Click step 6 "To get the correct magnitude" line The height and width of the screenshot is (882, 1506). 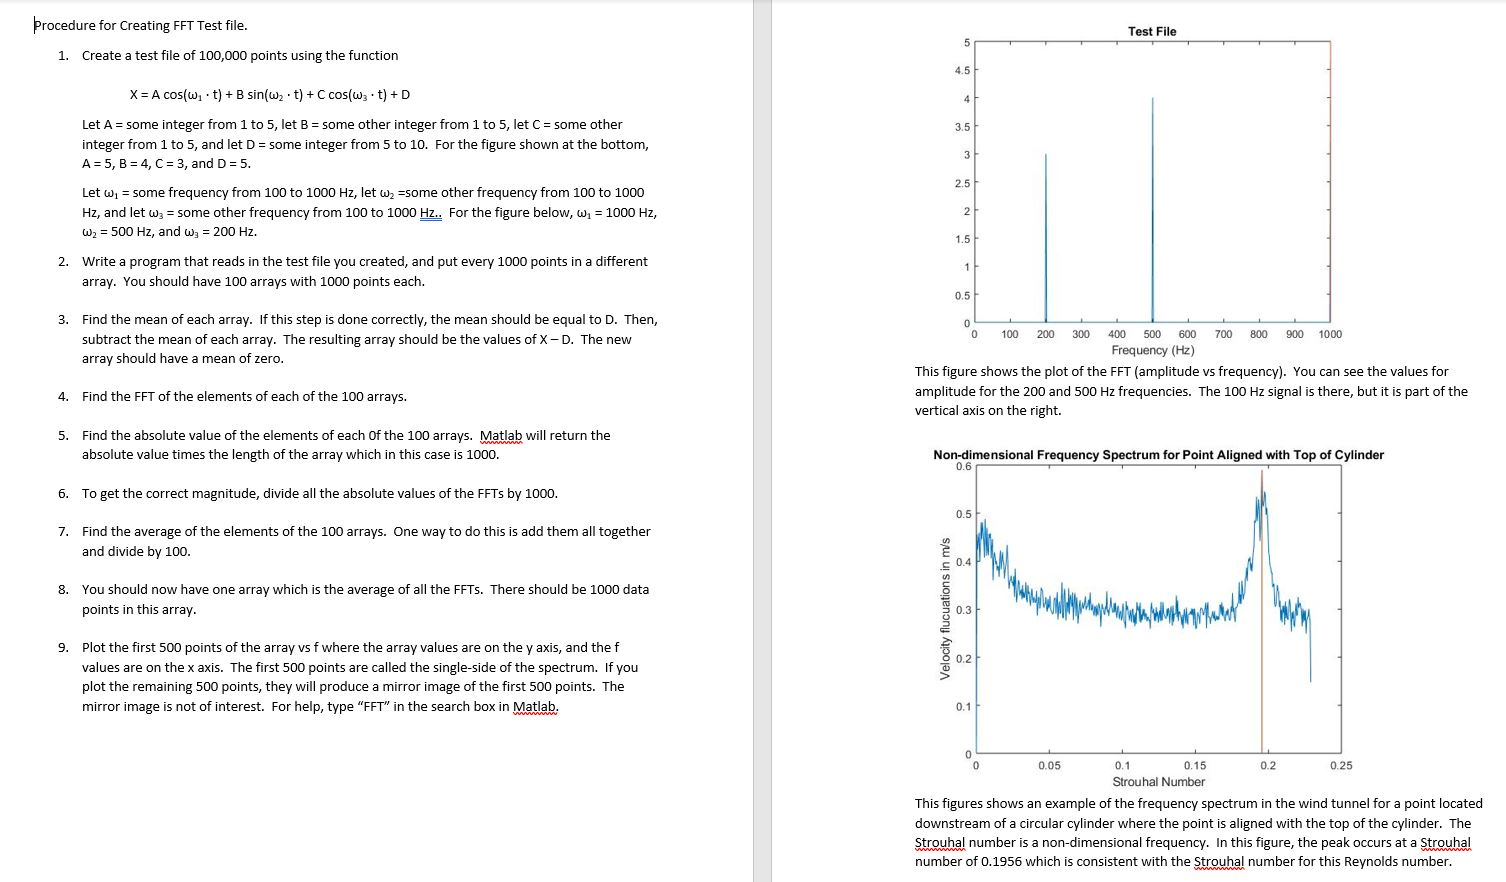(x=320, y=494)
